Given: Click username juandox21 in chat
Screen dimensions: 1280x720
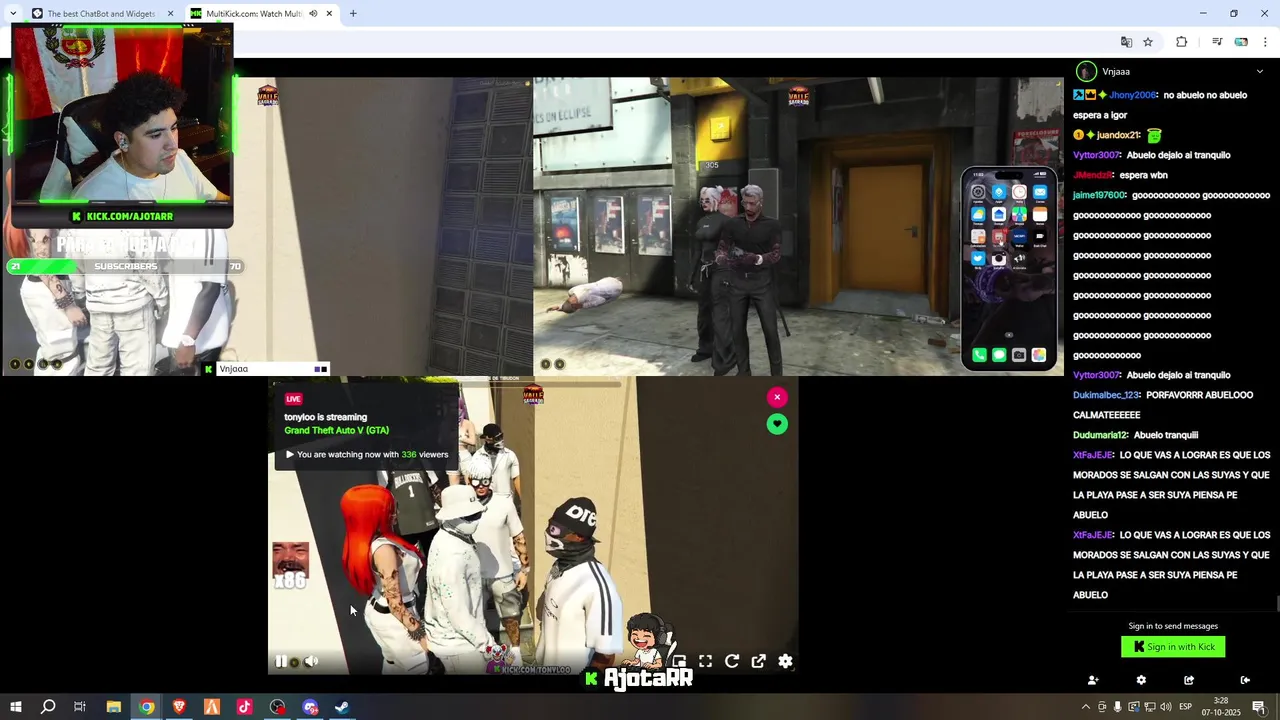Looking at the screenshot, I should [x=1118, y=135].
